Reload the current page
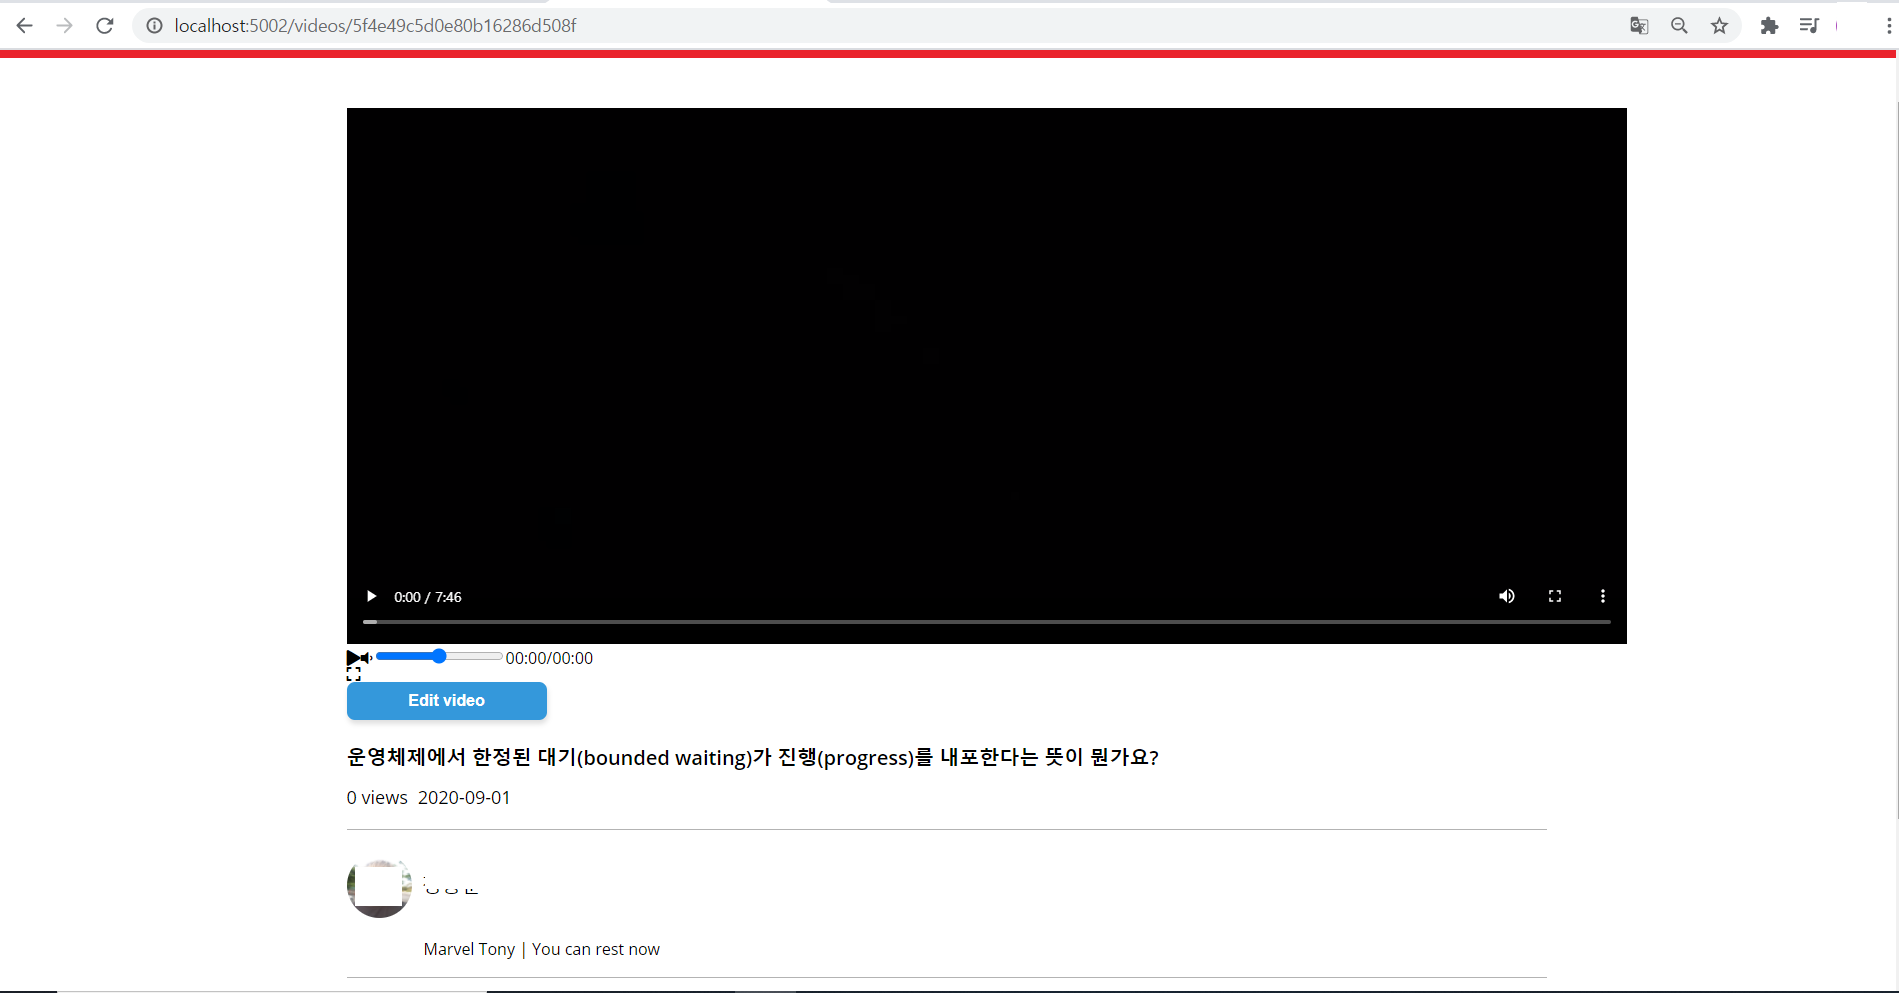The image size is (1899, 993). 105,26
